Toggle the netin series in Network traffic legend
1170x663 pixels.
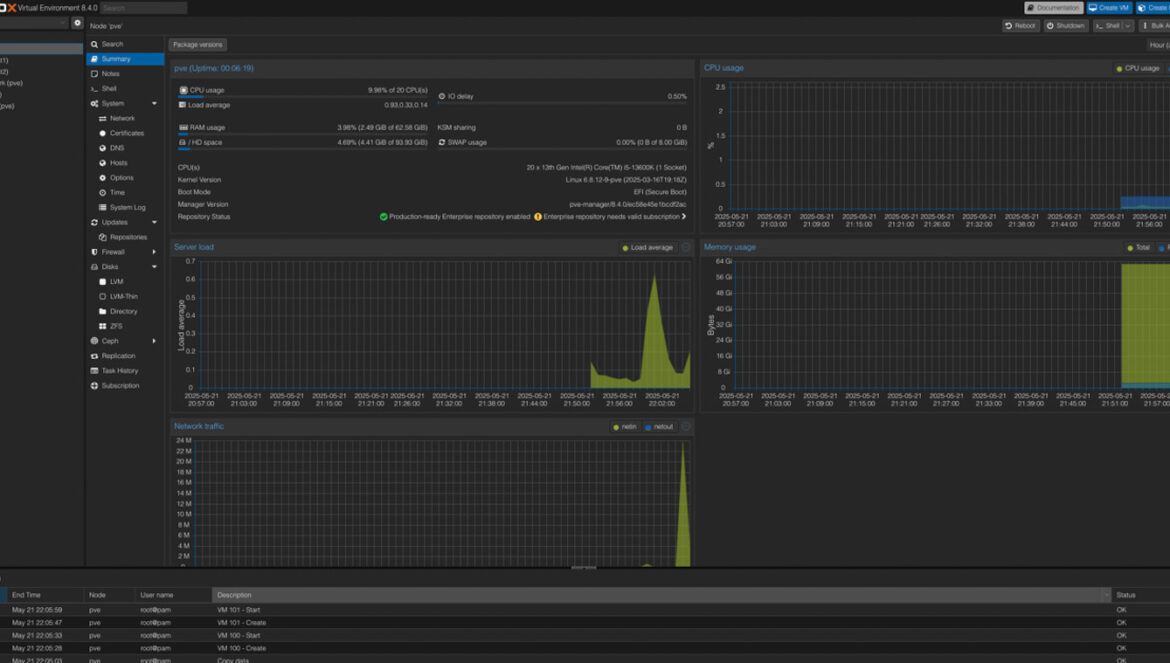pyautogui.click(x=624, y=427)
